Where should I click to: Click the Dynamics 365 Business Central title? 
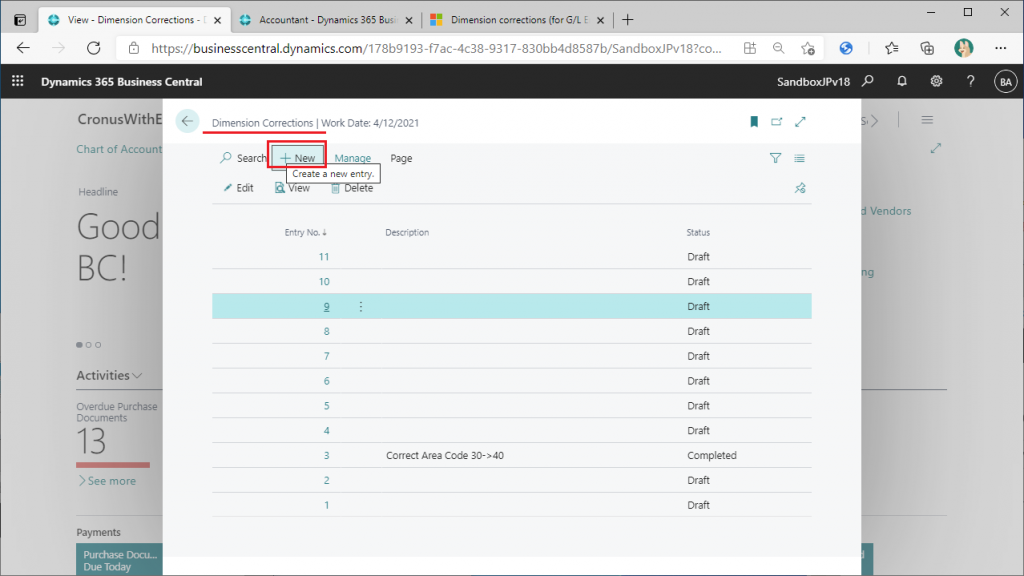point(121,82)
